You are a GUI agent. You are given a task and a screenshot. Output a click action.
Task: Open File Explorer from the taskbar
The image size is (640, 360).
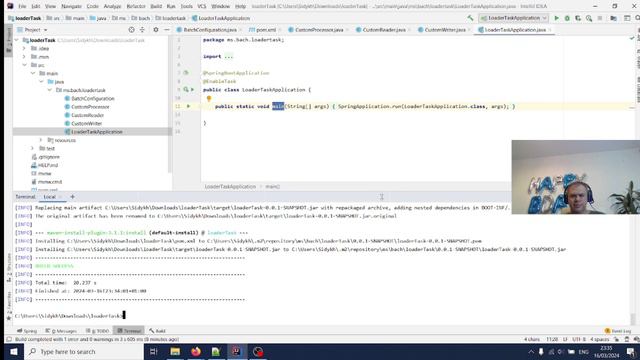coord(175,351)
